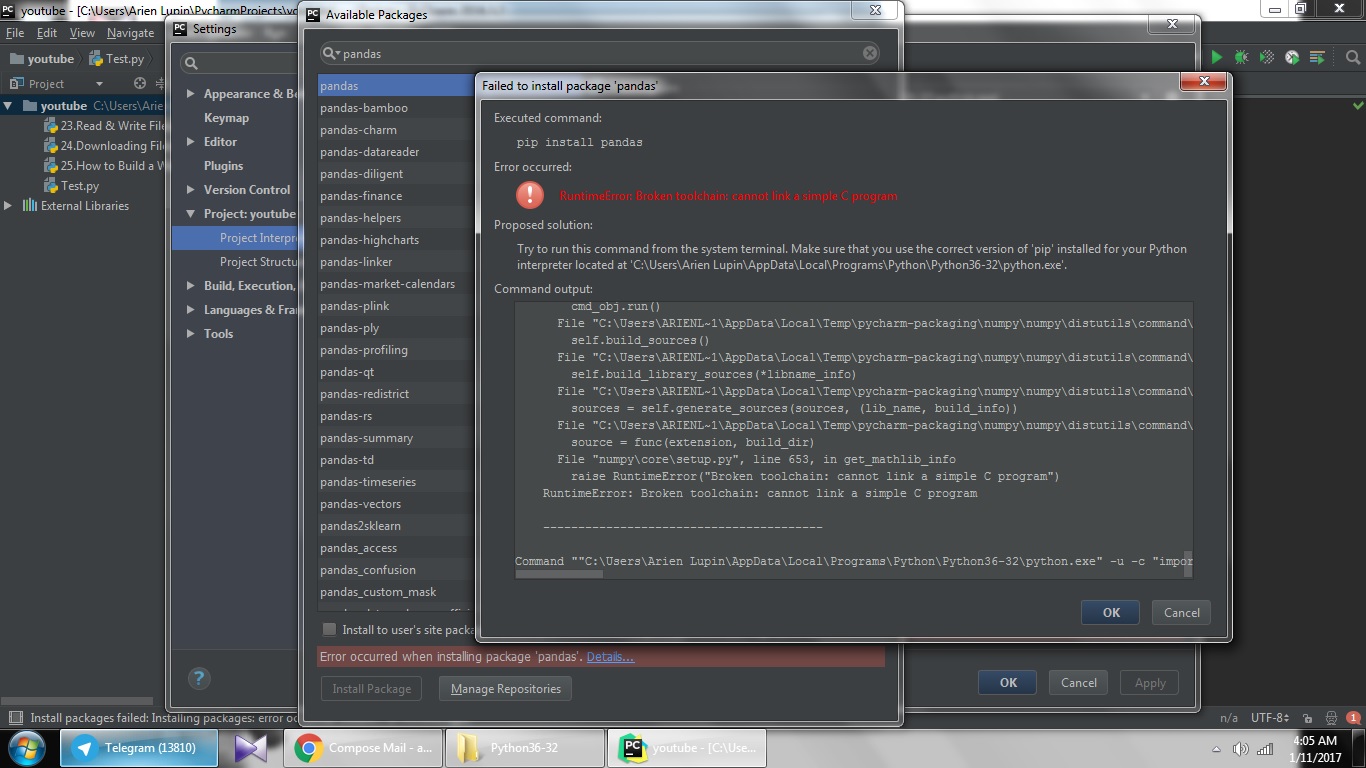Click the volume speaker icon in system tray
The width and height of the screenshot is (1366, 768).
tap(1241, 748)
